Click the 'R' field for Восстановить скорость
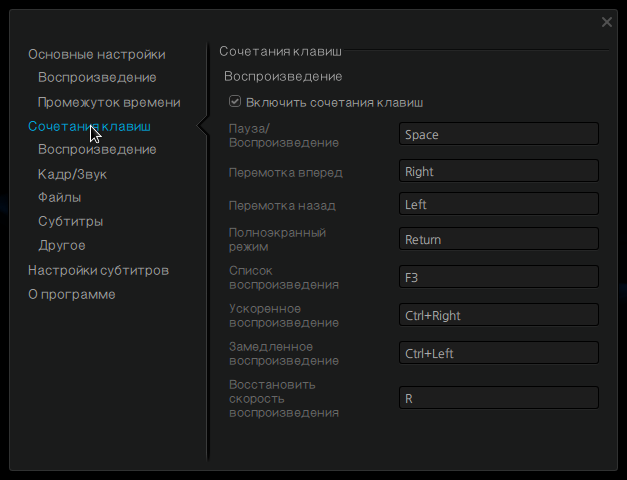This screenshot has height=480, width=627. [499, 398]
